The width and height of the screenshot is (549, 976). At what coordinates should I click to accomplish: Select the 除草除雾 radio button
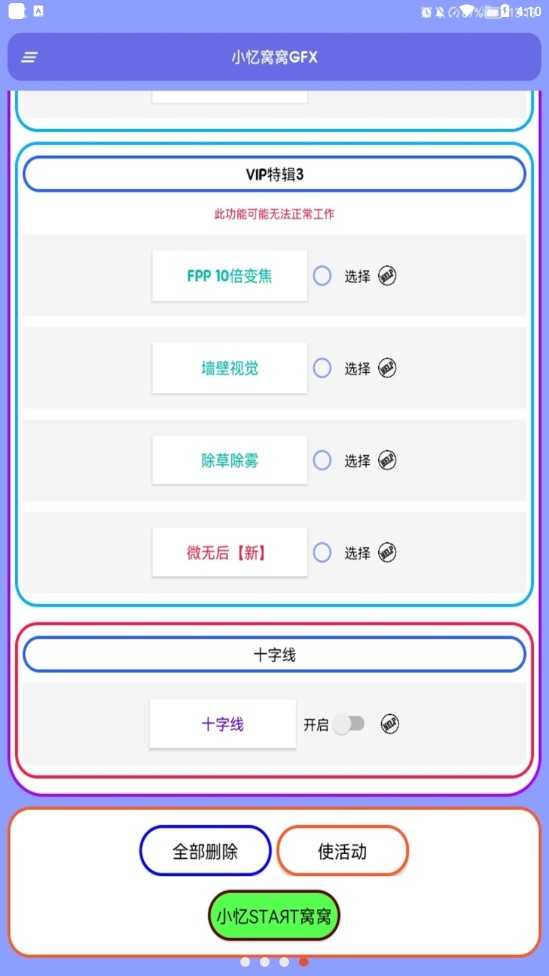322,460
